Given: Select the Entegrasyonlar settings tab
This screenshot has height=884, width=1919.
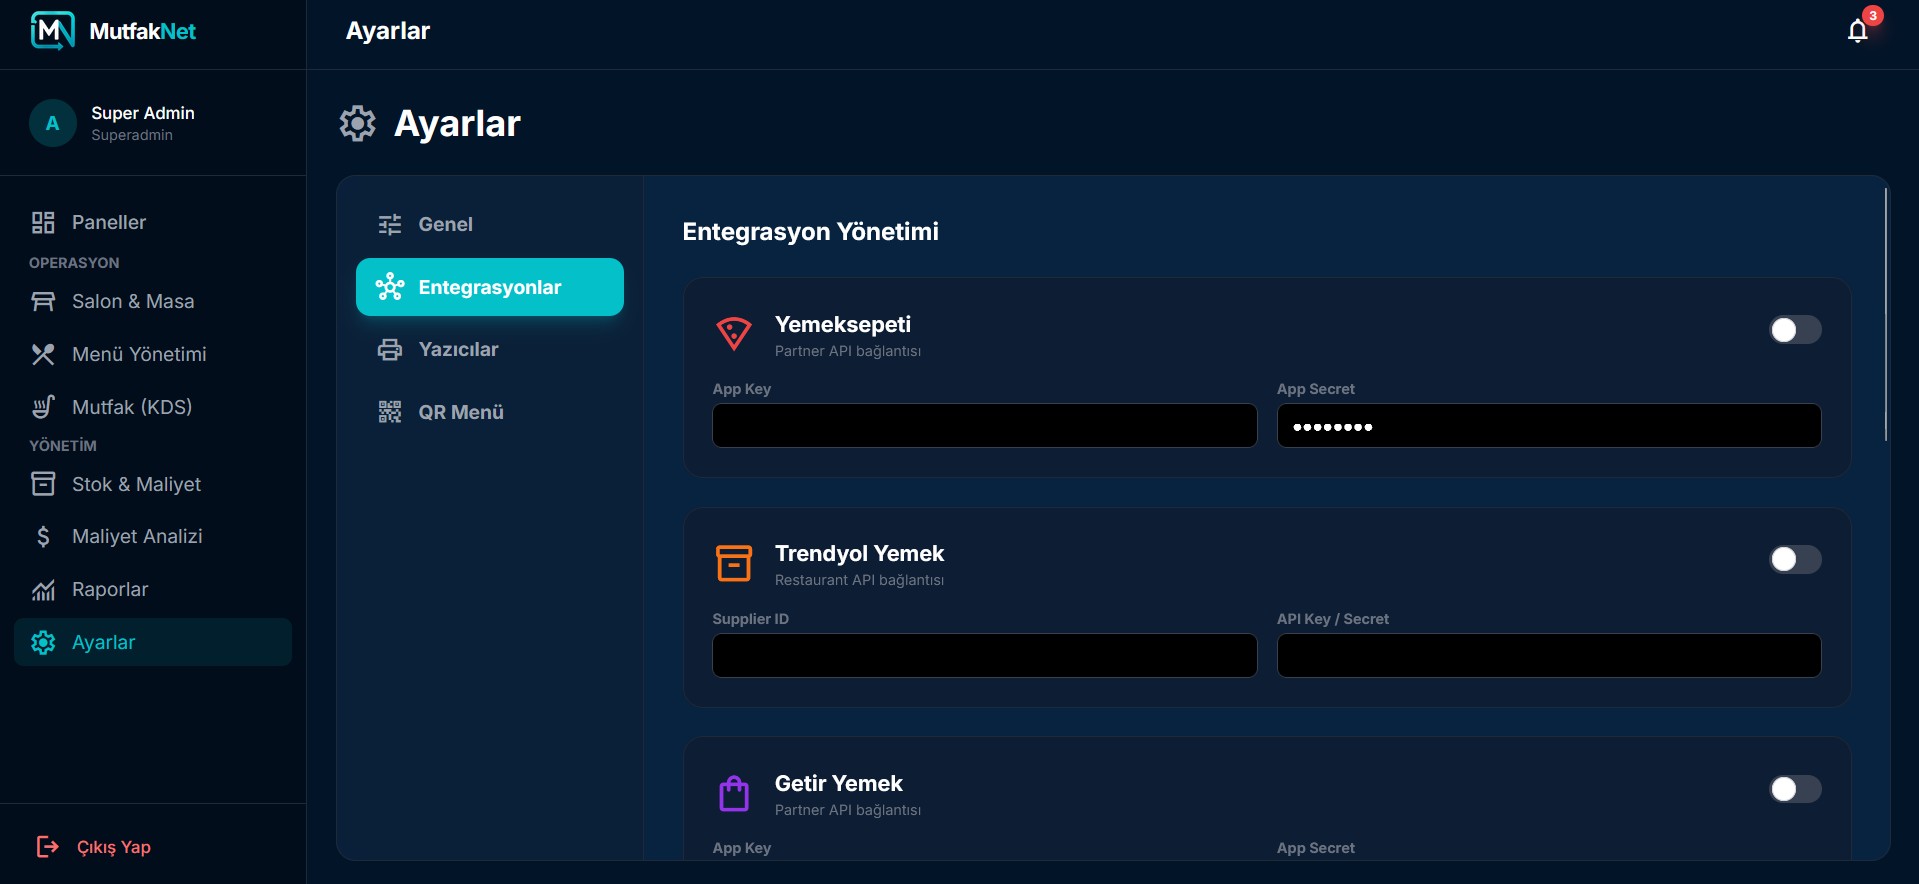Looking at the screenshot, I should [x=490, y=287].
